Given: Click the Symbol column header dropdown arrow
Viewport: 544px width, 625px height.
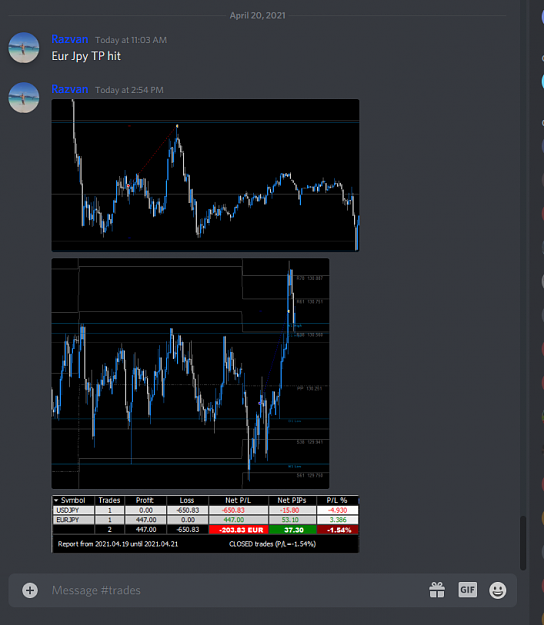Looking at the screenshot, I should click(56, 500).
